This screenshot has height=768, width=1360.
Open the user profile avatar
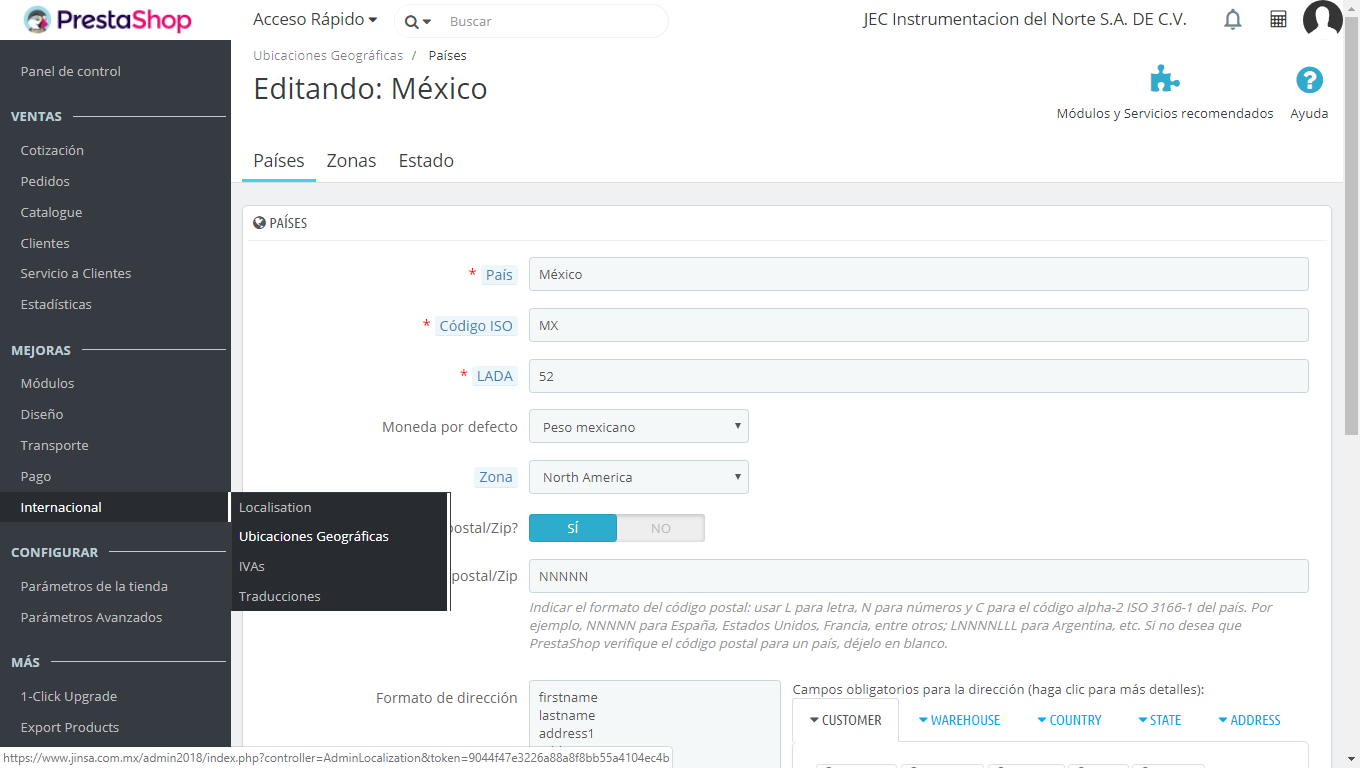1322,19
